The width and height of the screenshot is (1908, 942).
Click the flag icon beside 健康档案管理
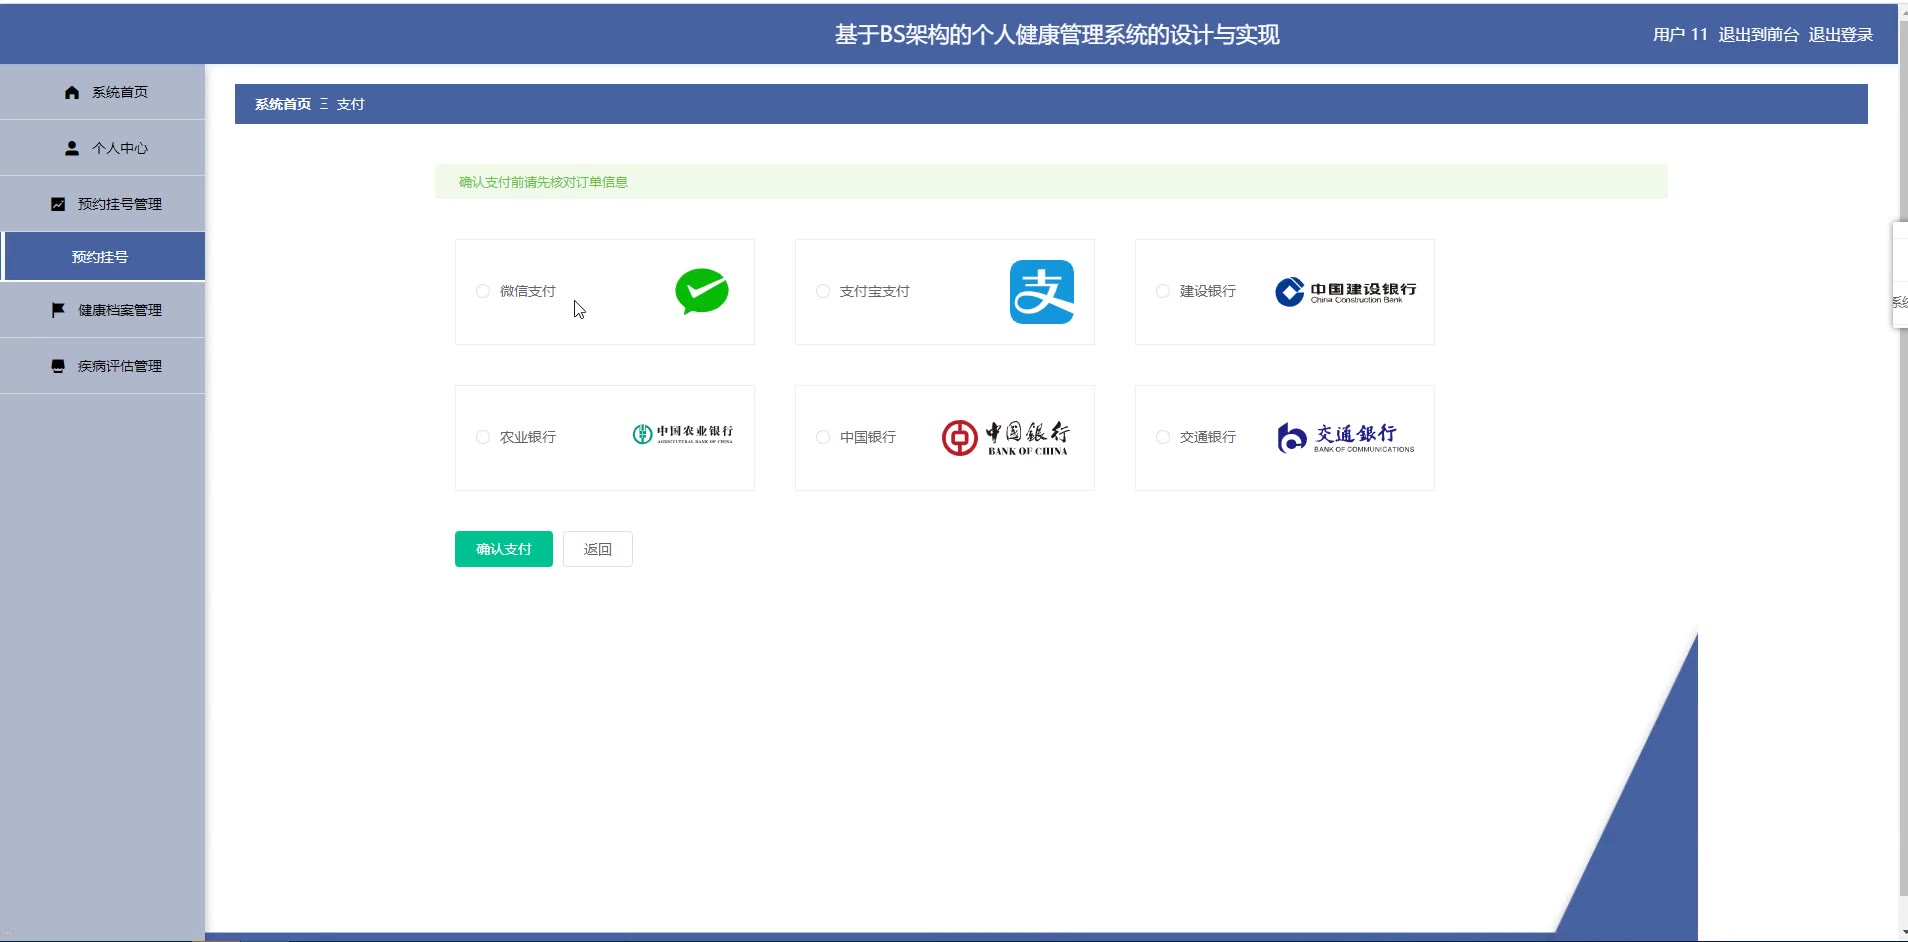tap(58, 310)
